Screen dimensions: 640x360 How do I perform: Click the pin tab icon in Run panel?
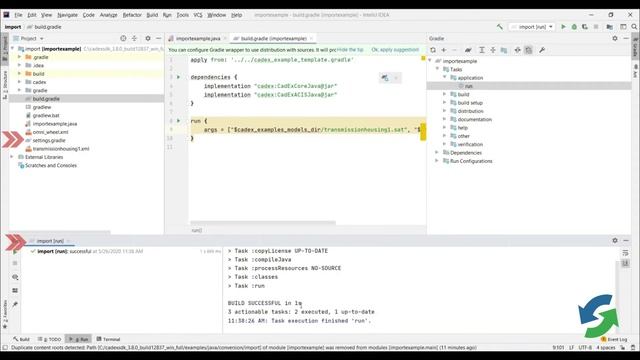[x=15, y=304]
